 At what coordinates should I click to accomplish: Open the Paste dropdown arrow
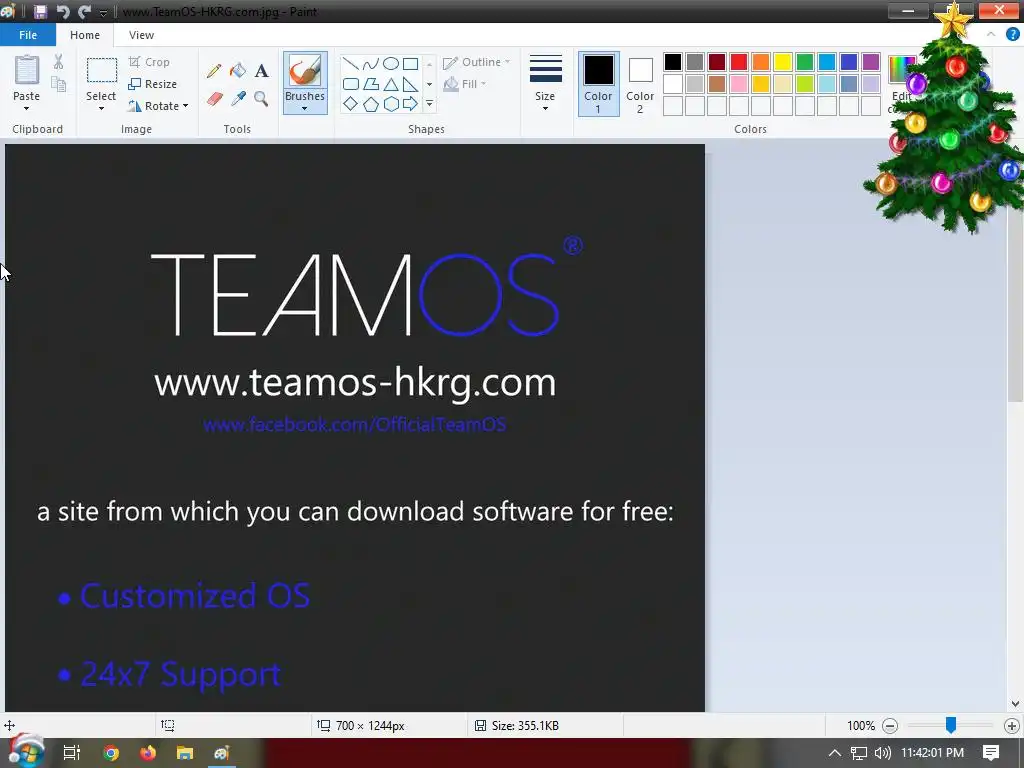click(26, 108)
